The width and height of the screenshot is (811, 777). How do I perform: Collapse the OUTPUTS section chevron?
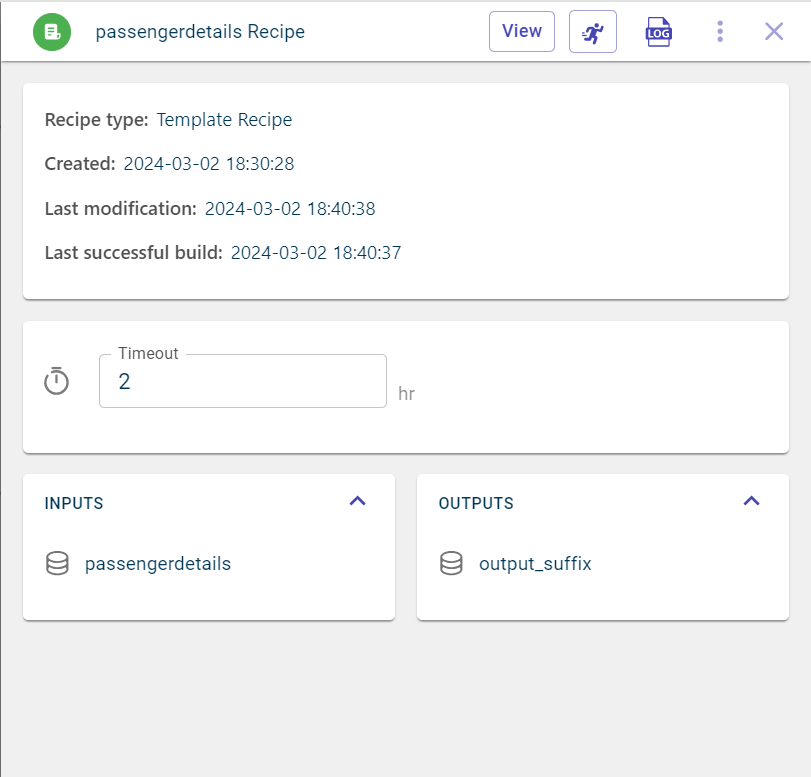point(752,501)
